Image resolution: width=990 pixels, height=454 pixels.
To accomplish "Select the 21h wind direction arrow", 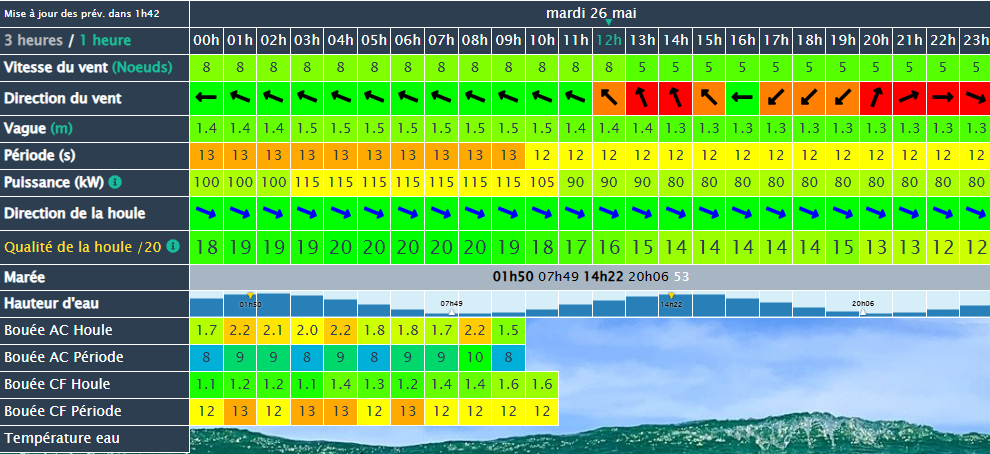I will coord(910,98).
